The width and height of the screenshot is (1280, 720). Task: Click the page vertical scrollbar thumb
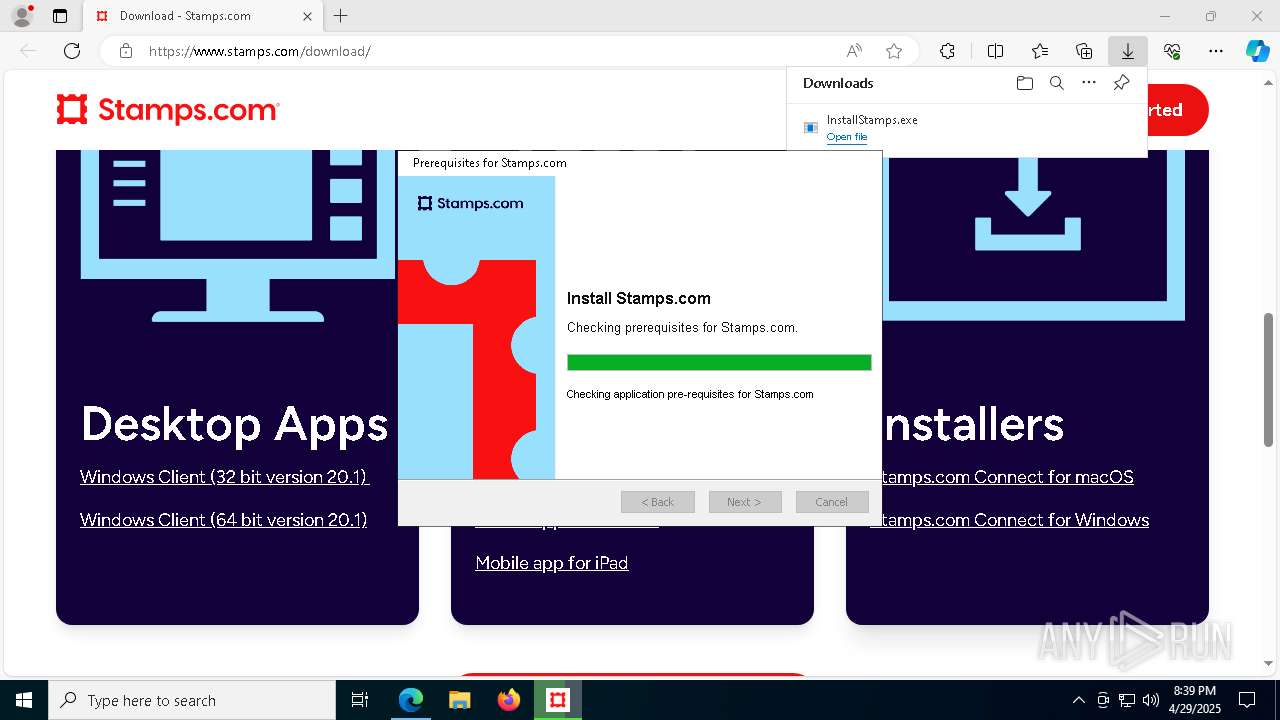tap(1269, 380)
